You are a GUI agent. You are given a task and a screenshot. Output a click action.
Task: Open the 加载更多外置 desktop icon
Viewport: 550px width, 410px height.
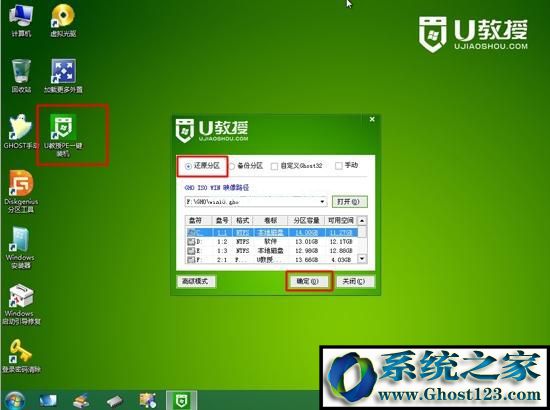(x=63, y=75)
